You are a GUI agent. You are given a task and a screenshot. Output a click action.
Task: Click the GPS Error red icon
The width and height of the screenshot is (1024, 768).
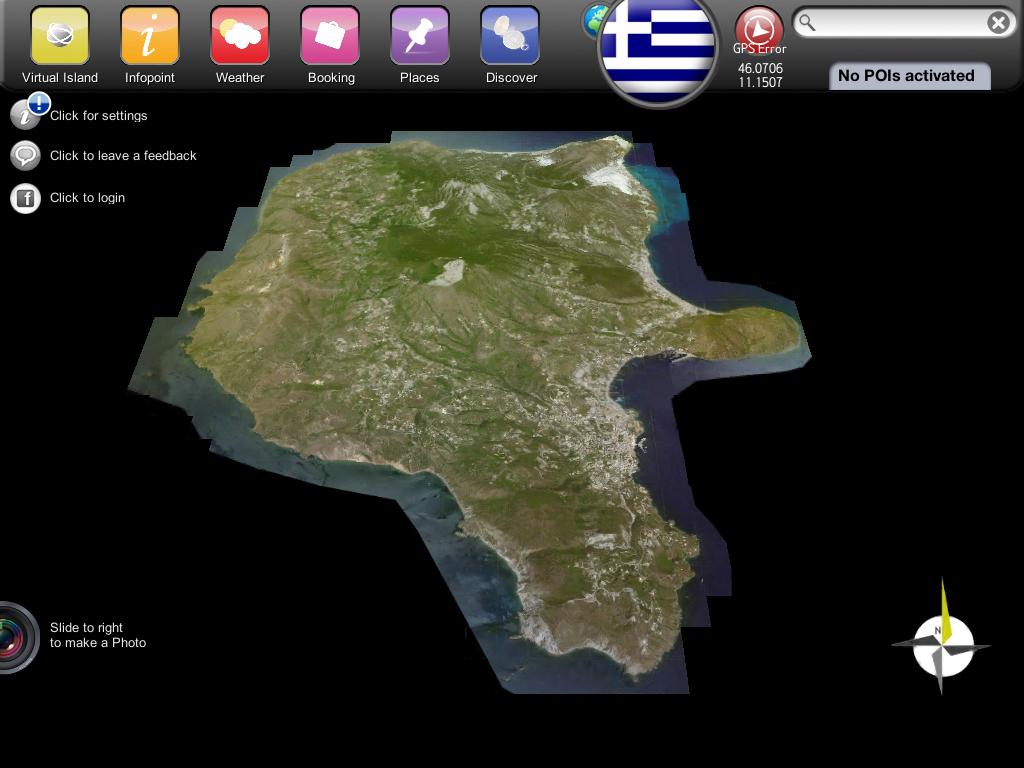759,29
